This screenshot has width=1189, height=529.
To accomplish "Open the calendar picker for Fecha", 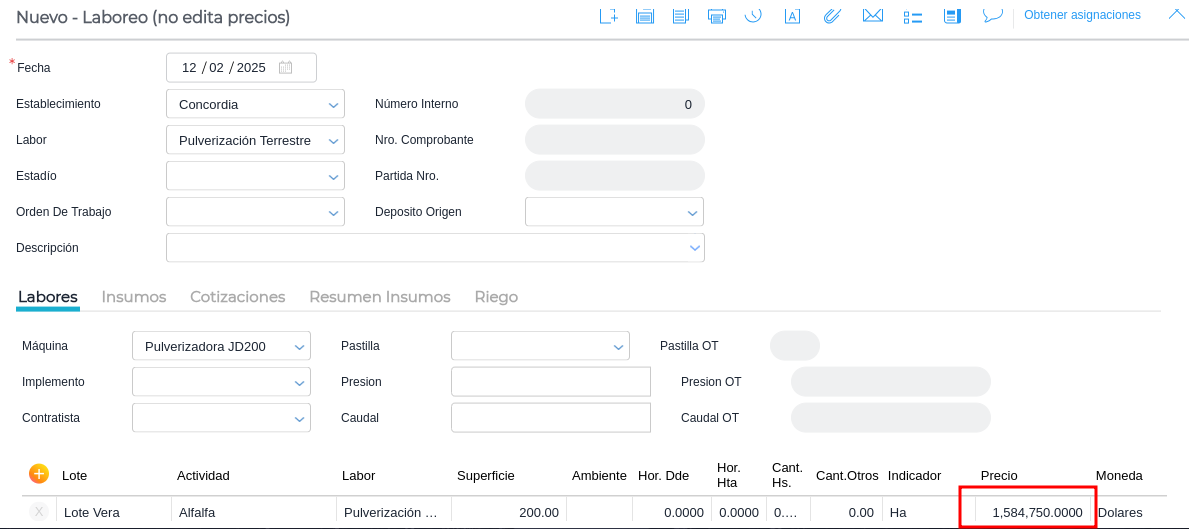I will 286,68.
